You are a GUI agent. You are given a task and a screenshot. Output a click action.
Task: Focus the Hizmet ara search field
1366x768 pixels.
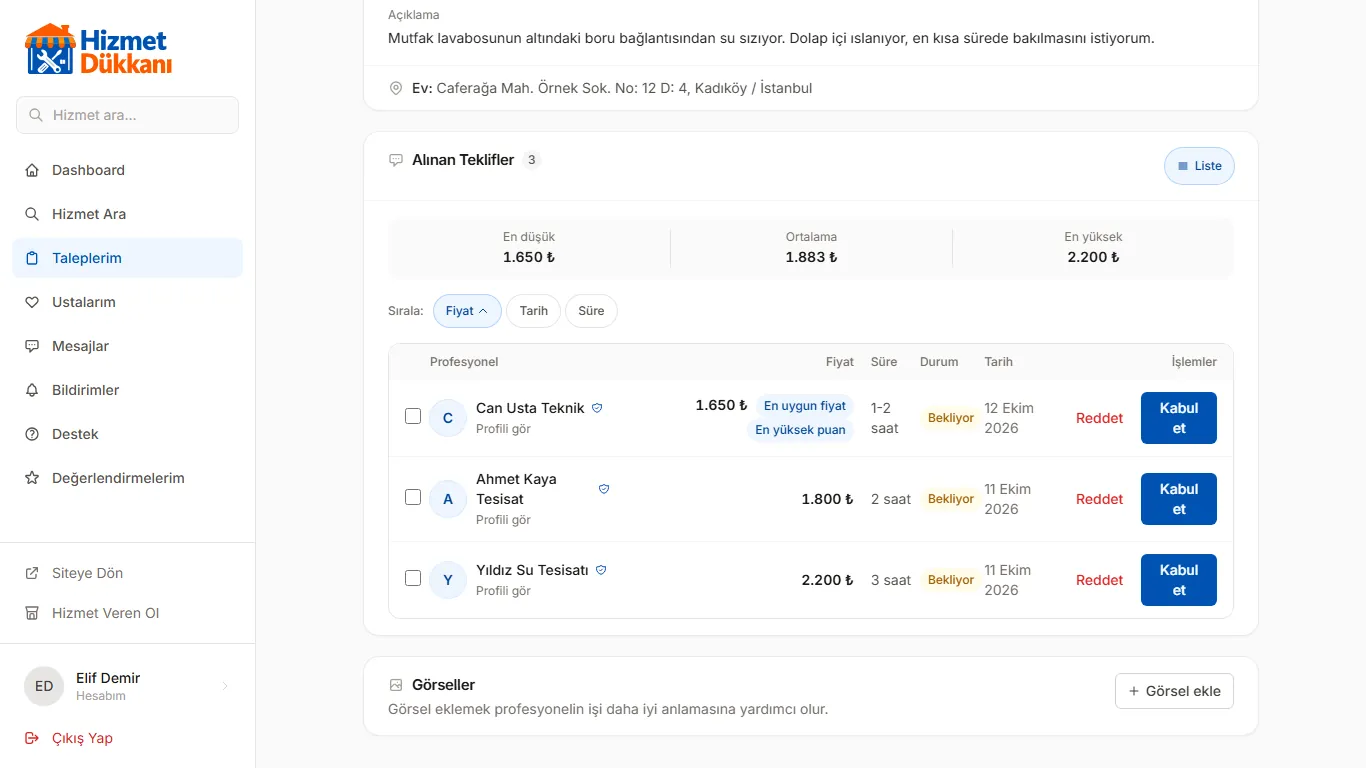[128, 115]
